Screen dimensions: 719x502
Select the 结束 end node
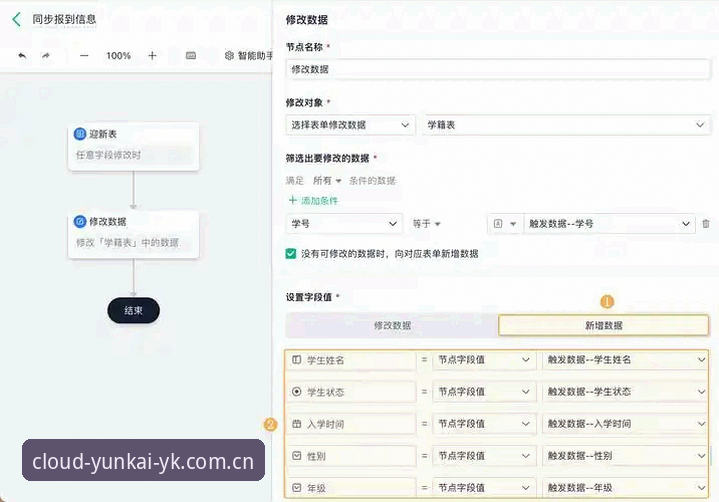click(x=133, y=310)
